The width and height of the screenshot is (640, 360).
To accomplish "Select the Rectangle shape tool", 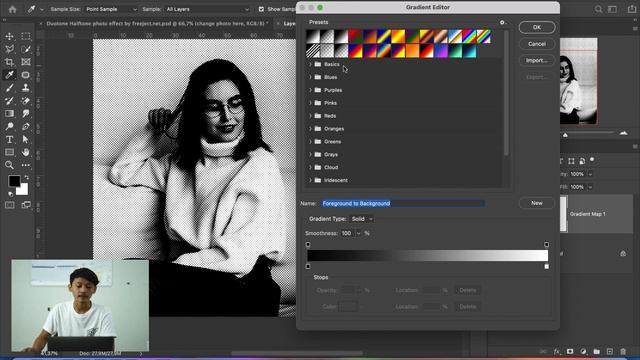I will 9,152.
